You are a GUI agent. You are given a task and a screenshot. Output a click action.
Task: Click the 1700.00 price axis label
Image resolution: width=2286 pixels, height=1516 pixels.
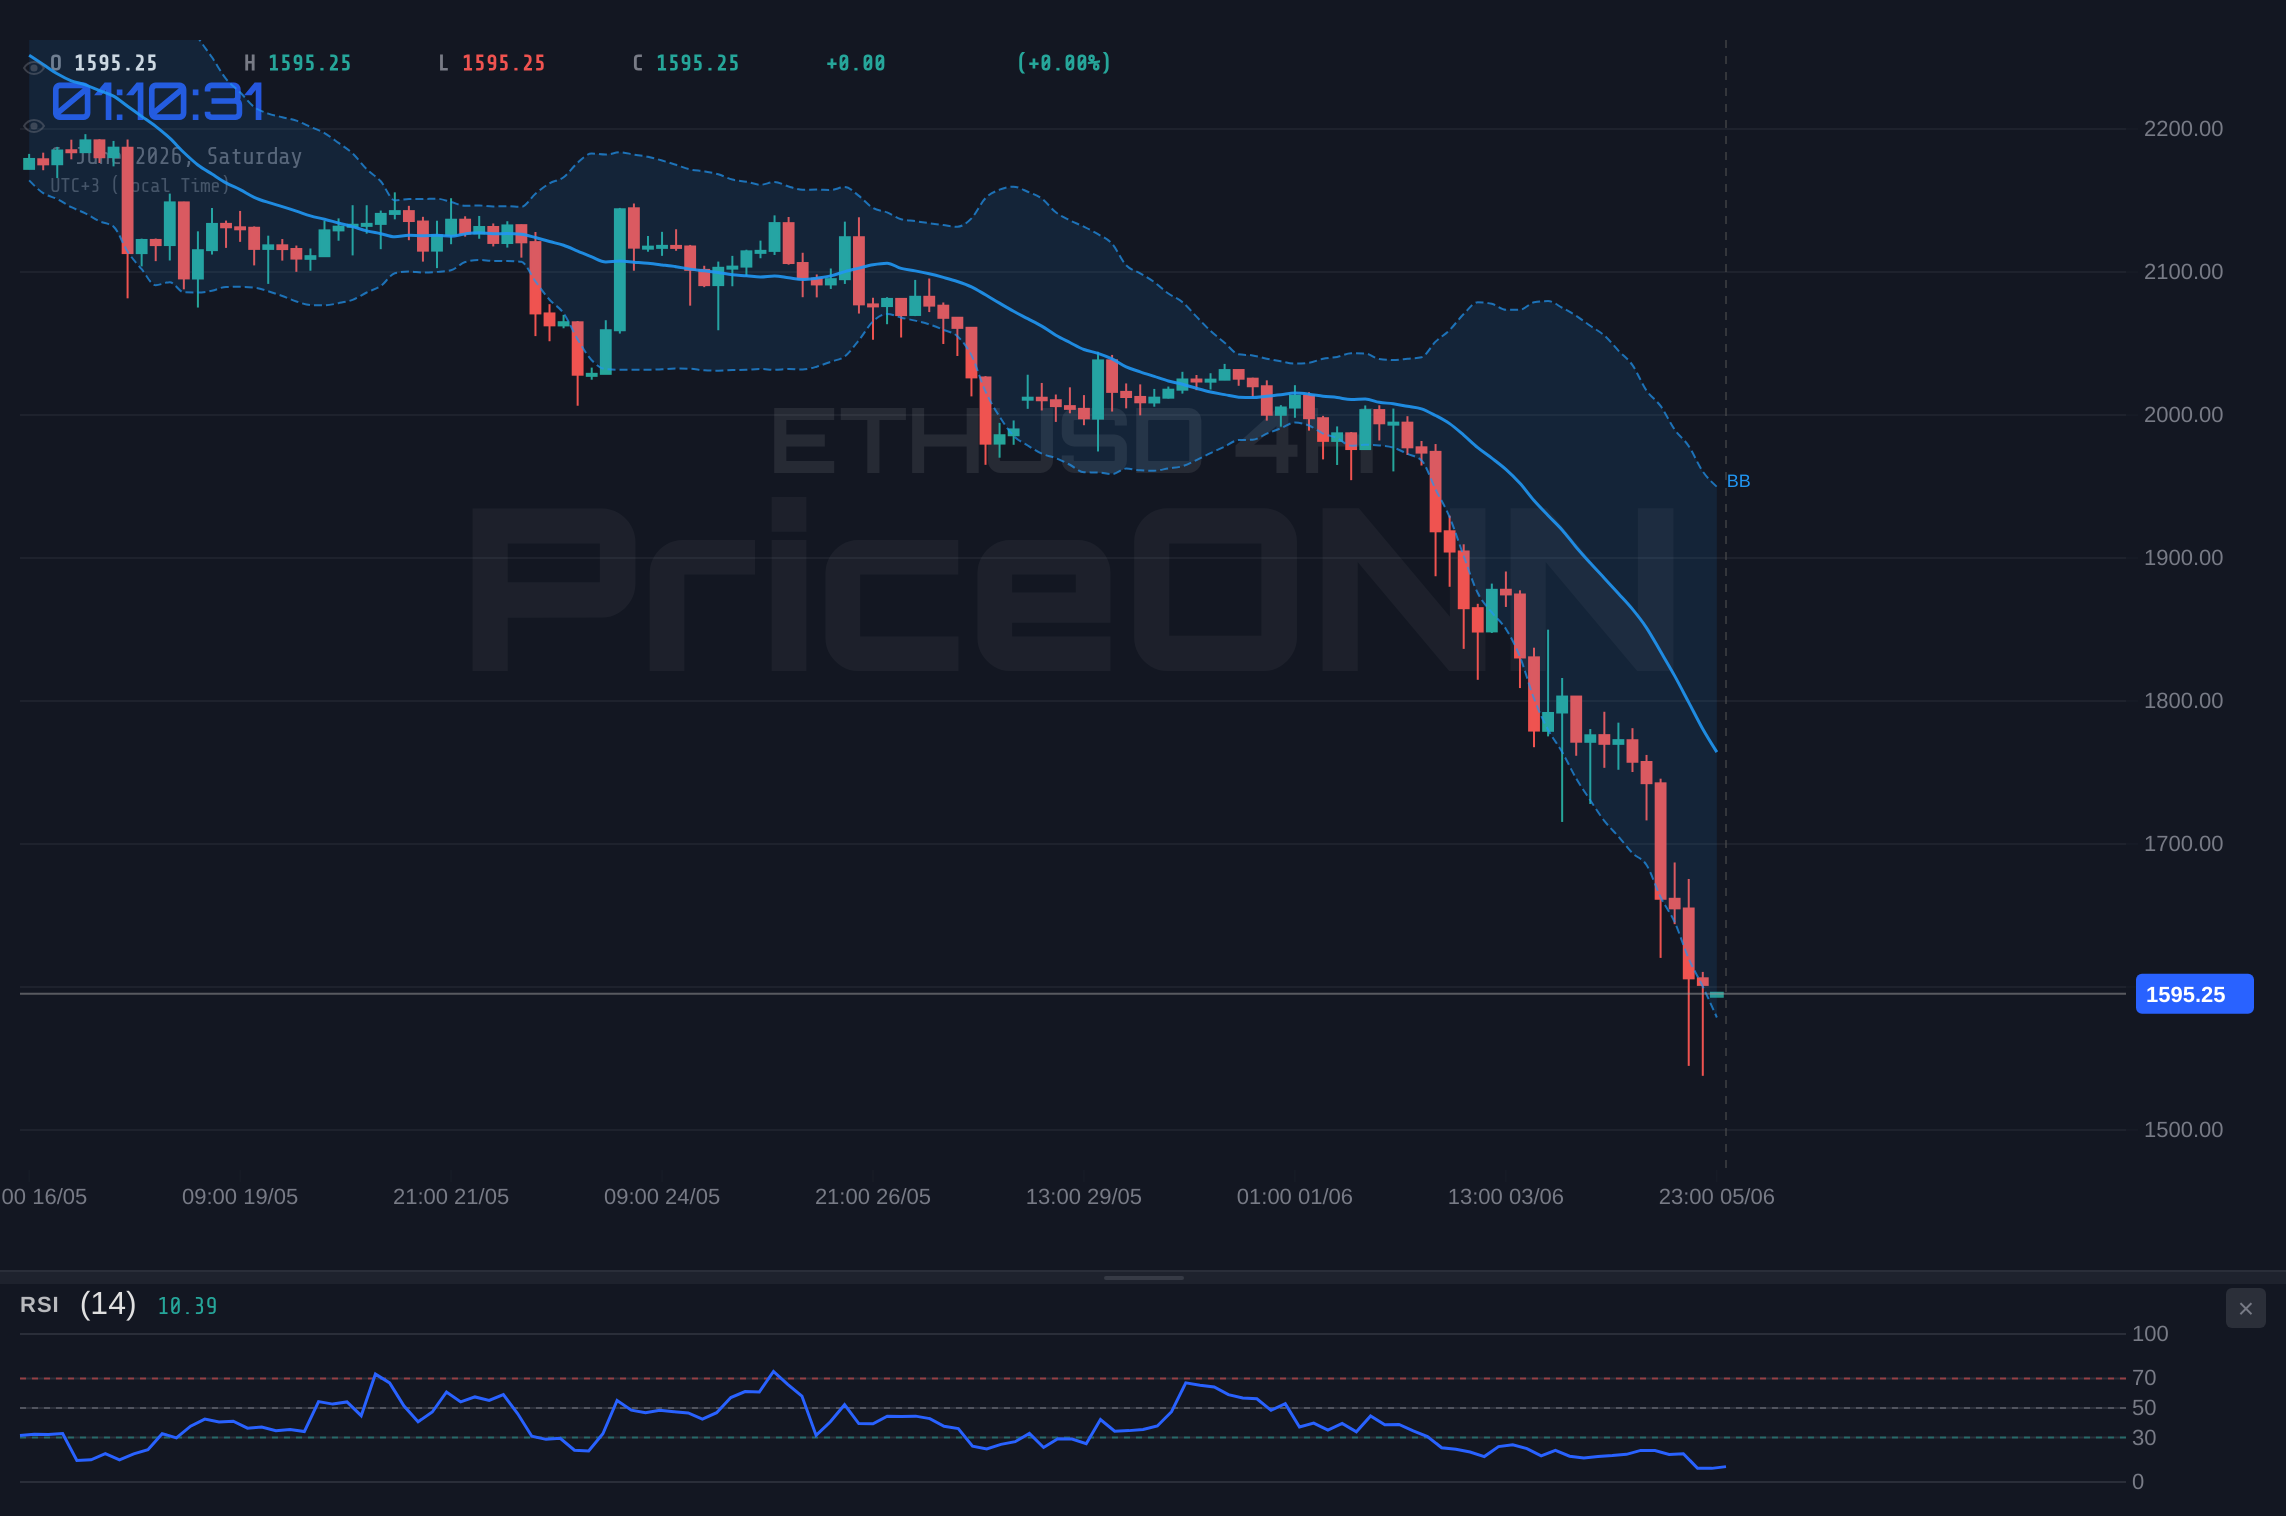pyautogui.click(x=2183, y=844)
